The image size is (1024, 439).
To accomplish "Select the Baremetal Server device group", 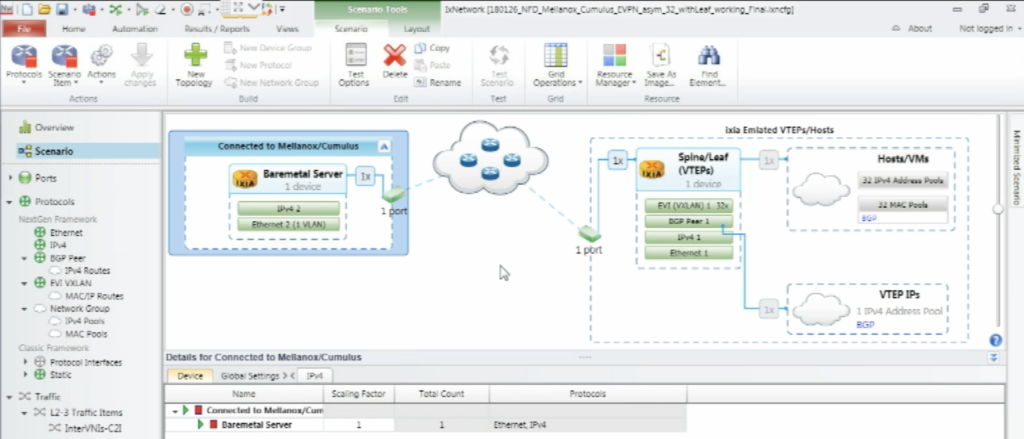I will tap(288, 180).
